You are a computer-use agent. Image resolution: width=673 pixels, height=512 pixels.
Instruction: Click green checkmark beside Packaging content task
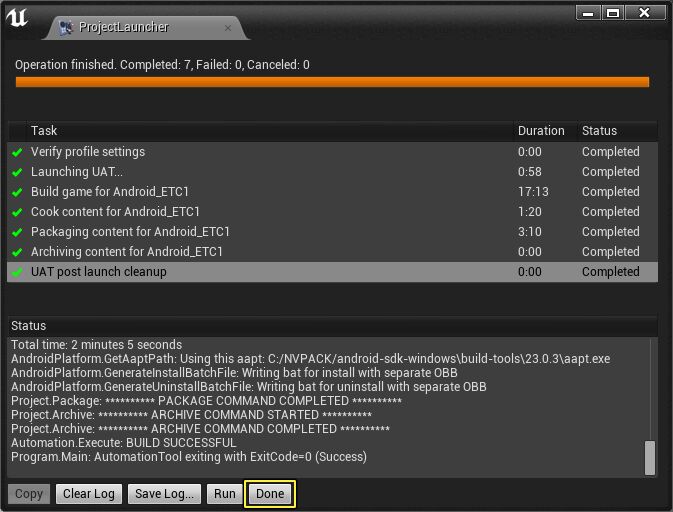pyautogui.click(x=17, y=233)
